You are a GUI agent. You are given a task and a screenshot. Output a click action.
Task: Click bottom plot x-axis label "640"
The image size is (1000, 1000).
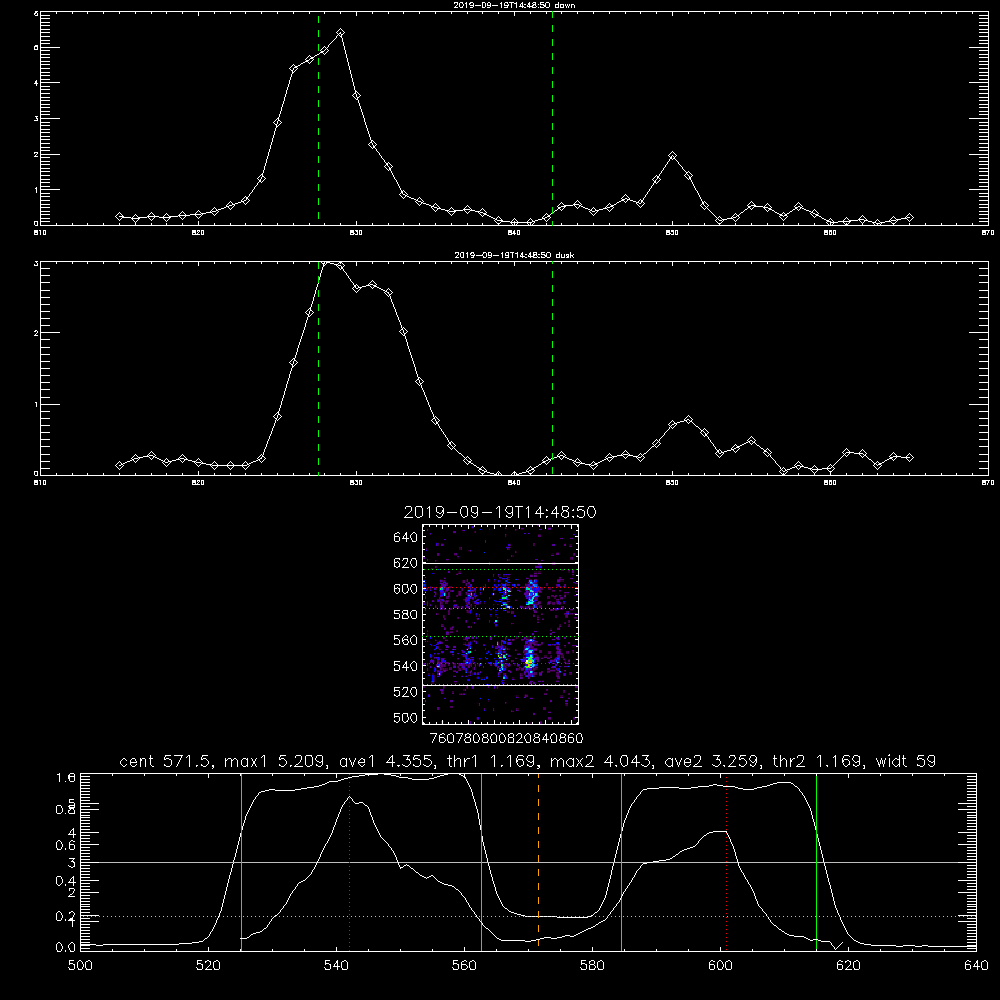tap(976, 966)
